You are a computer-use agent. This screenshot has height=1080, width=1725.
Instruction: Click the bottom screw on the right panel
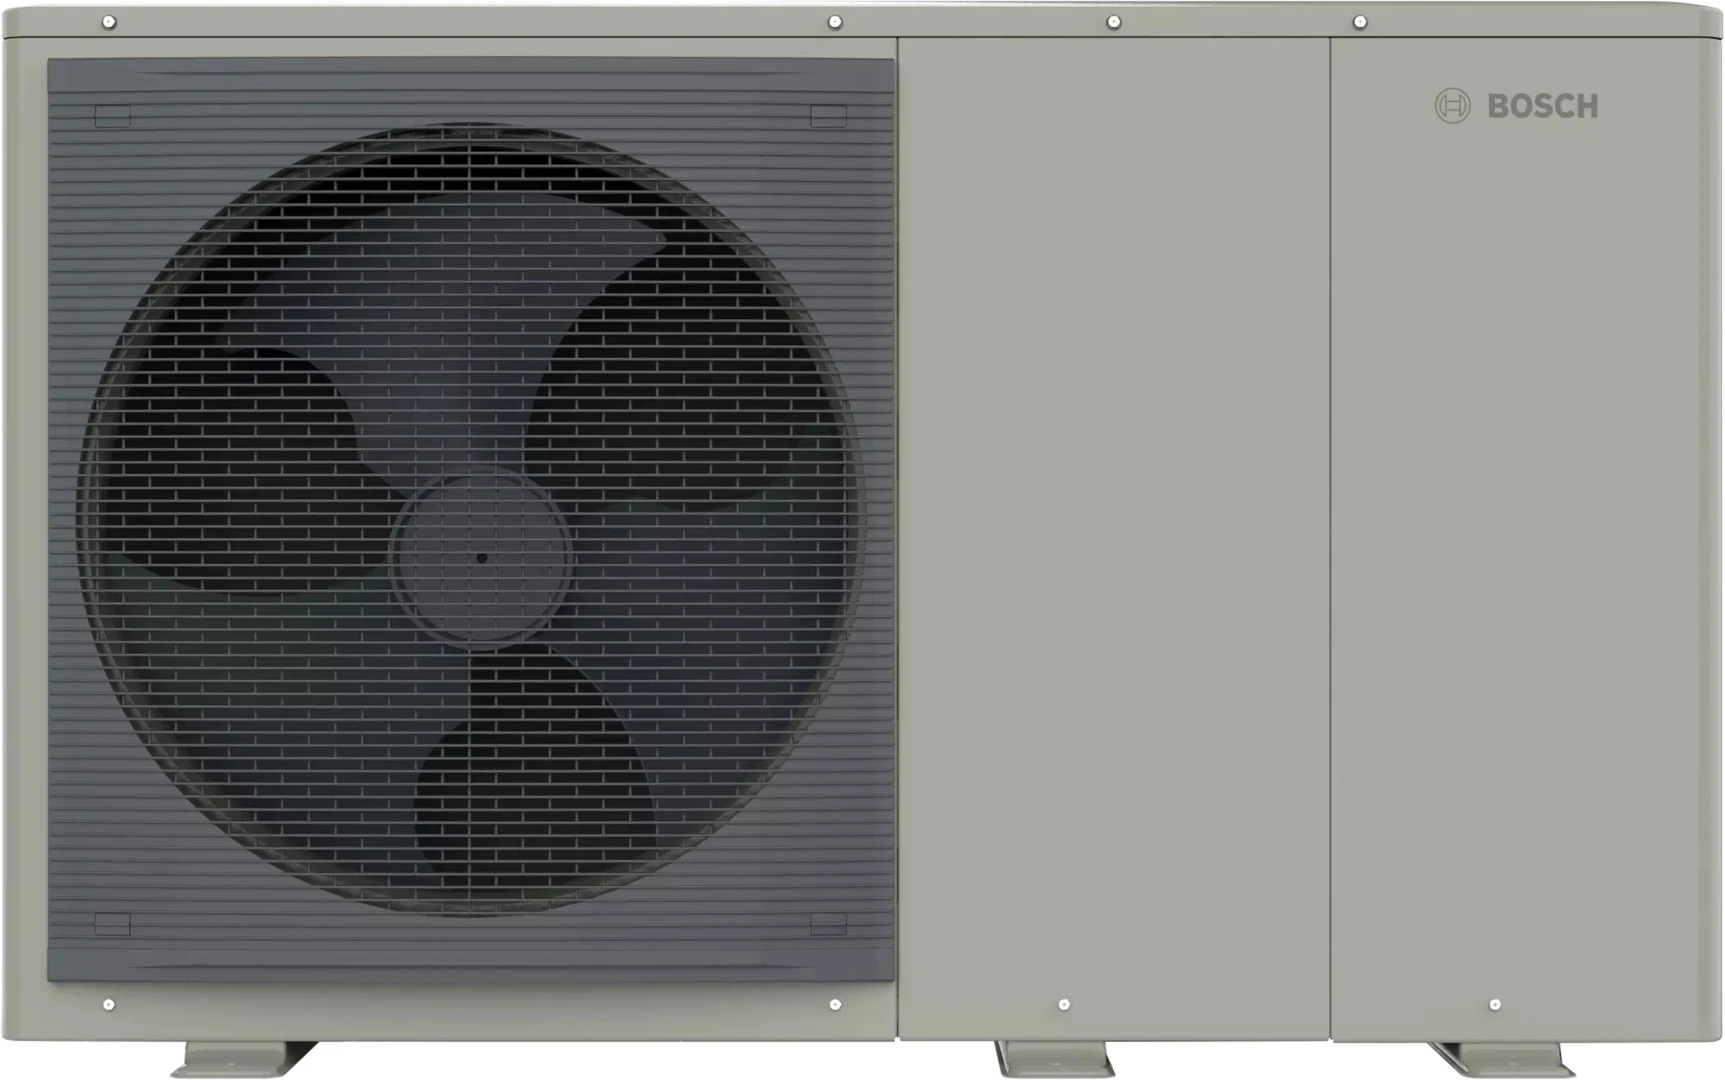(1495, 1004)
